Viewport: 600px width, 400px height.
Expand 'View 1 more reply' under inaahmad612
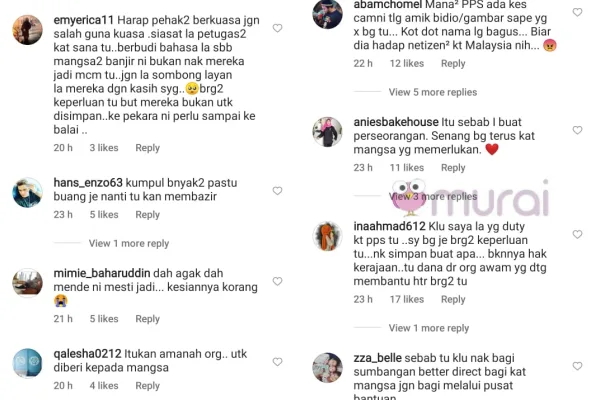pos(429,328)
